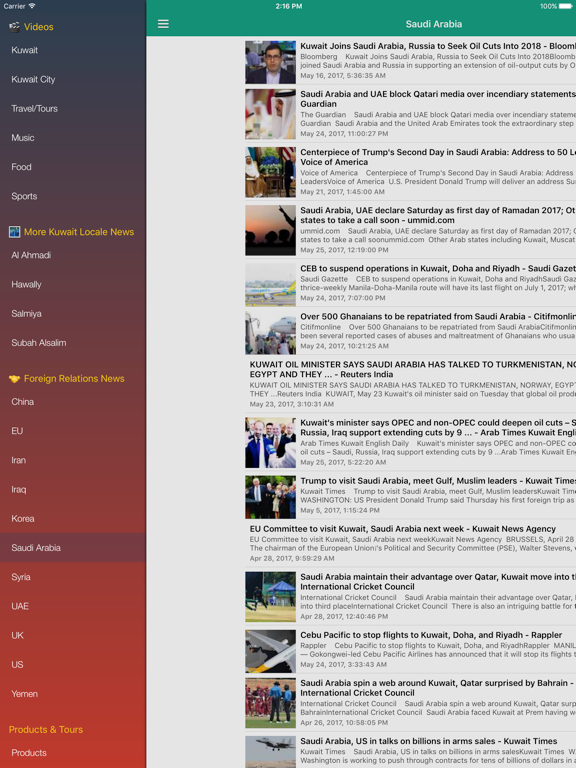Tap the Products & Tours header
This screenshot has width=576, height=768.
pyautogui.click(x=46, y=729)
